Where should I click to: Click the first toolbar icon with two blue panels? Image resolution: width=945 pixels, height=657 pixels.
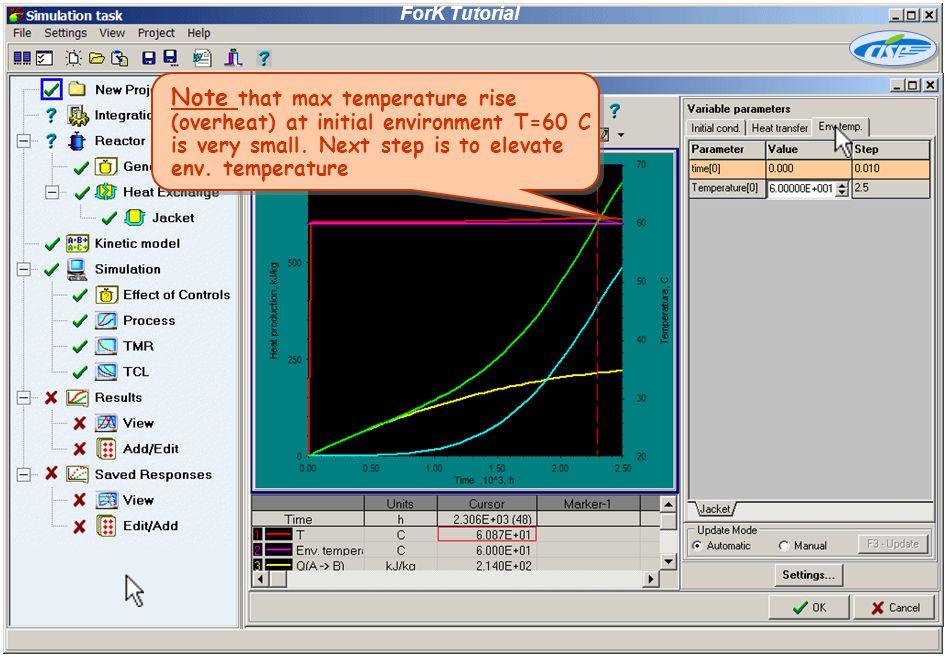point(22,58)
